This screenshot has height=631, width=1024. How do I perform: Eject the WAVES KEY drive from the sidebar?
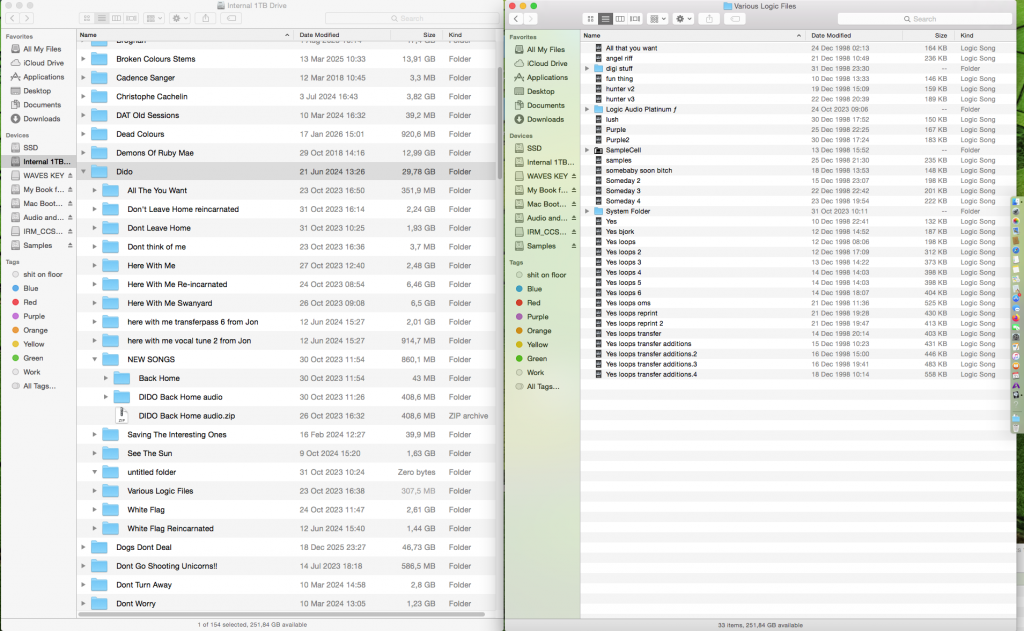(x=70, y=175)
